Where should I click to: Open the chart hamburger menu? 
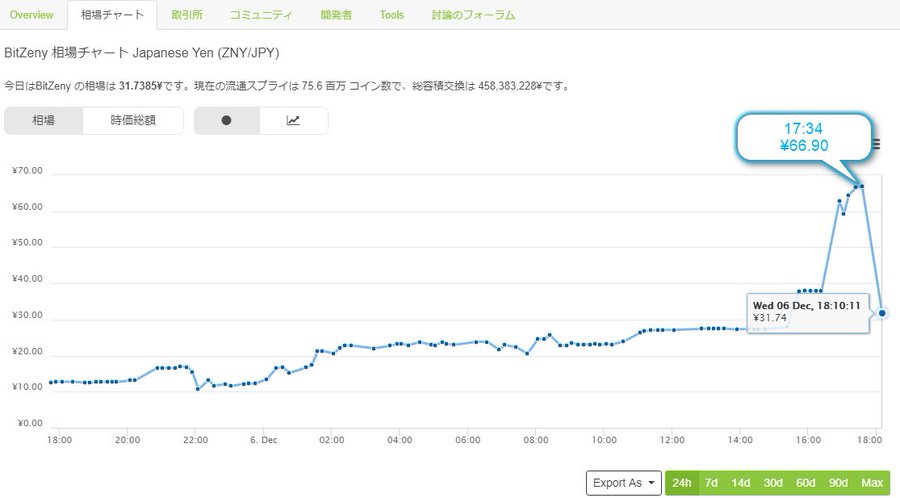pyautogui.click(x=876, y=144)
